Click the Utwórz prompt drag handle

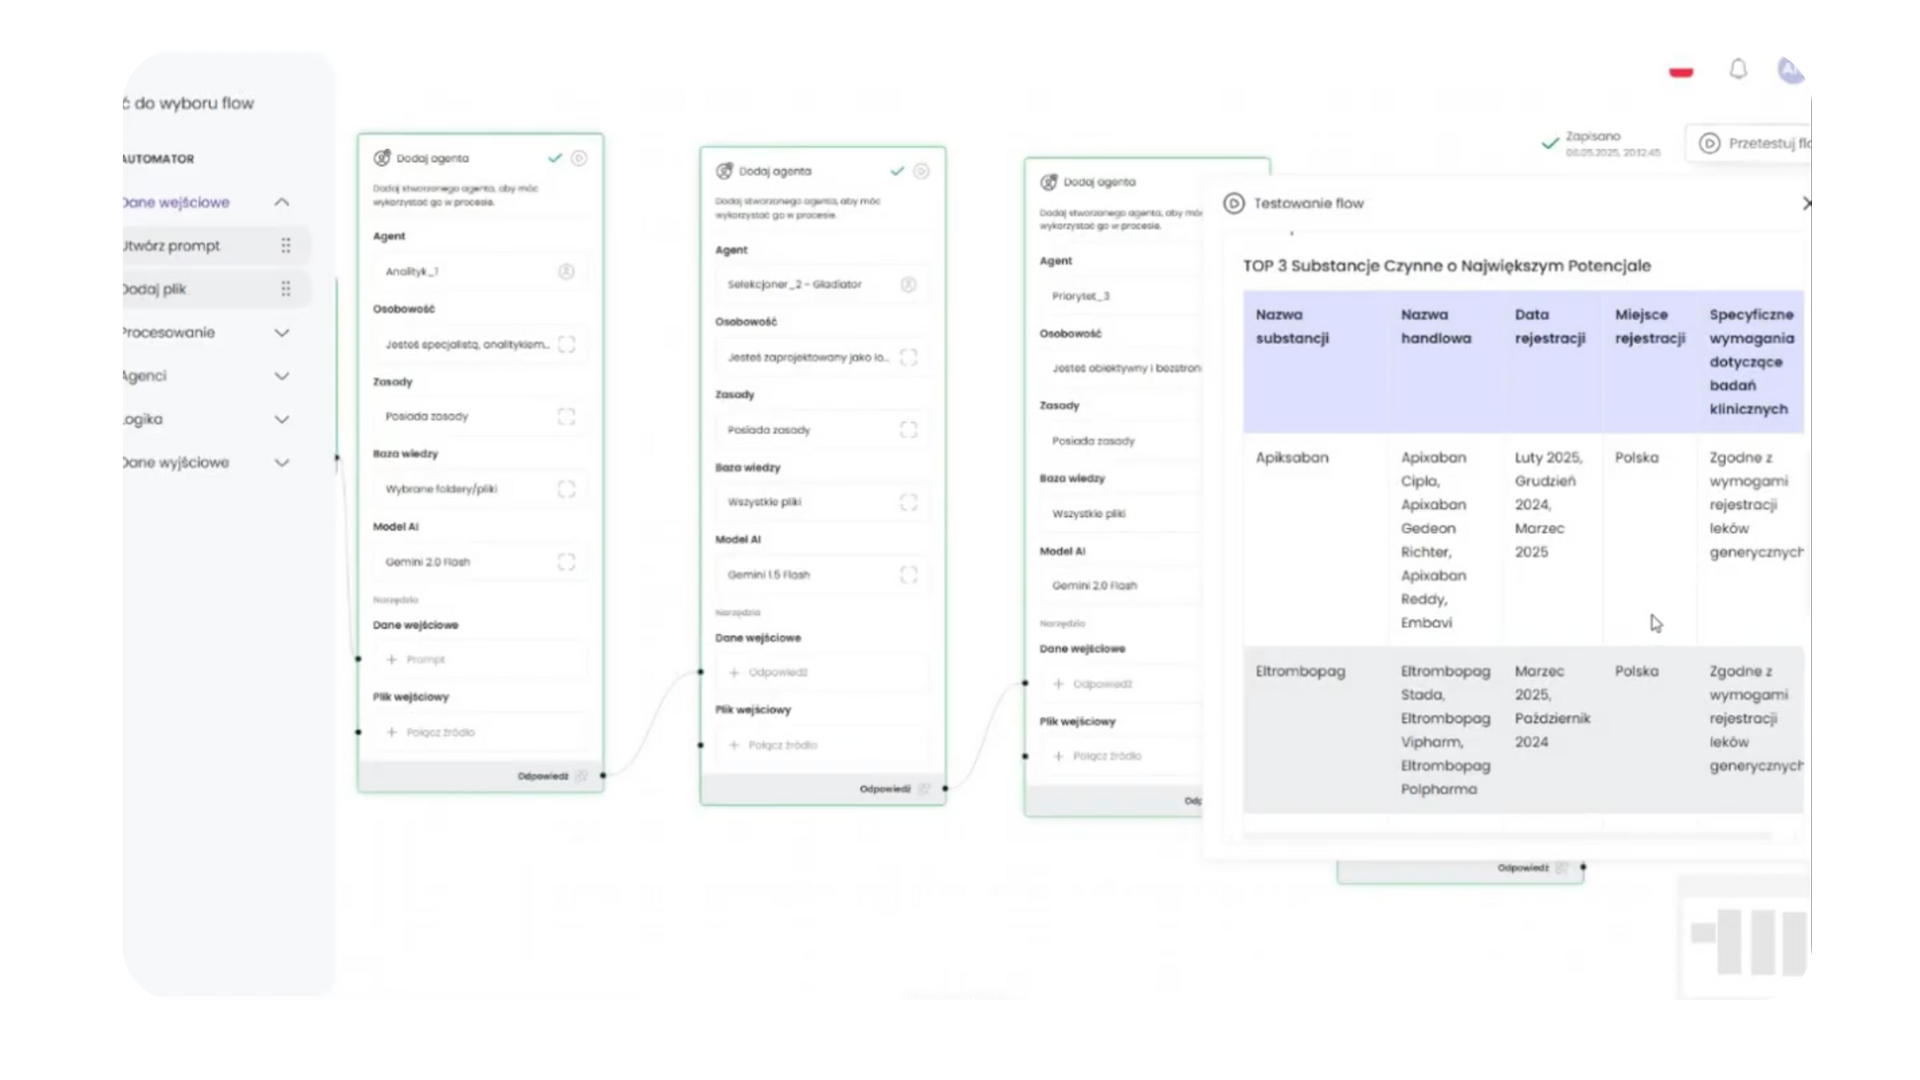286,246
